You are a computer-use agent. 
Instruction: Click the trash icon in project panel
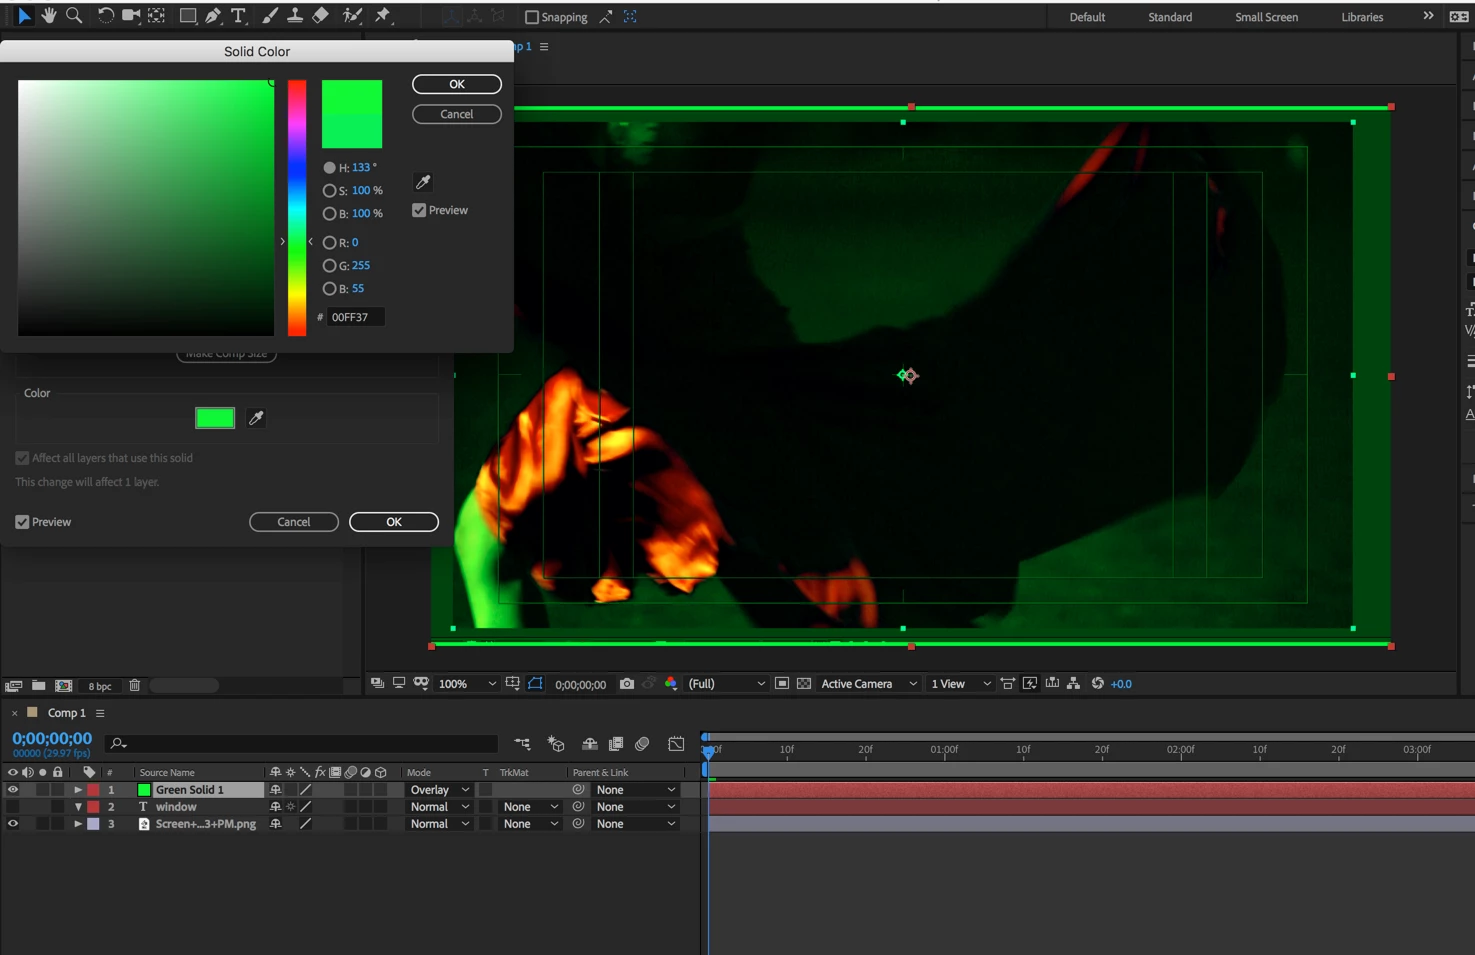[x=135, y=685]
